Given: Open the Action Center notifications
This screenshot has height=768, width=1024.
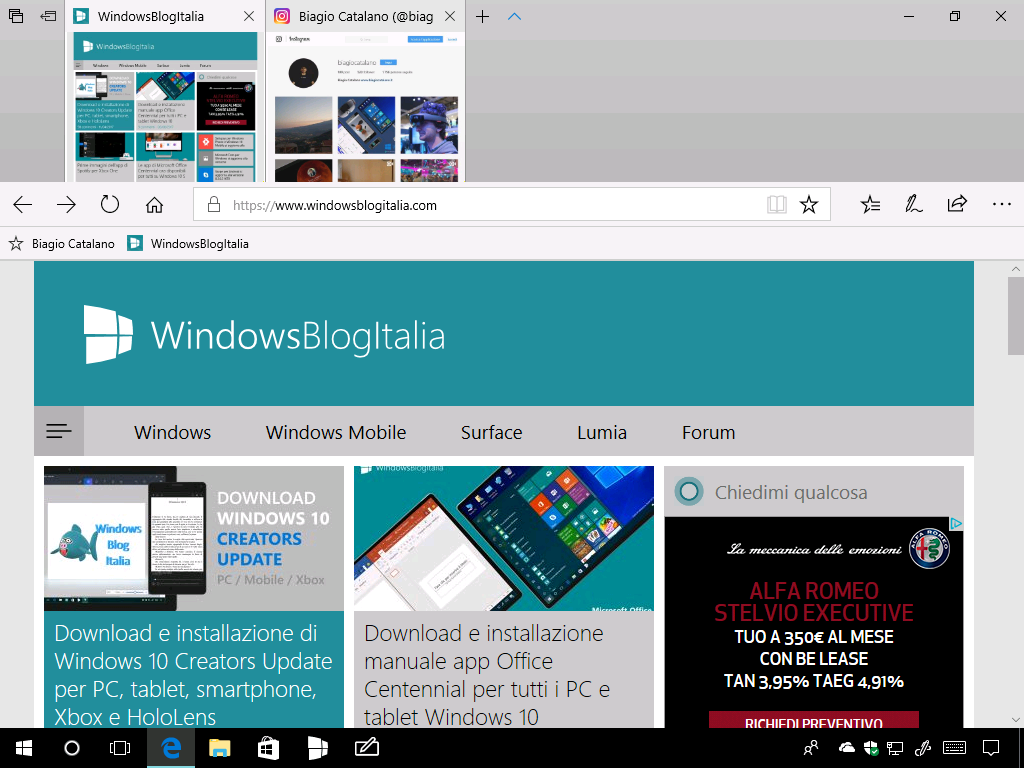Looking at the screenshot, I should click(991, 748).
